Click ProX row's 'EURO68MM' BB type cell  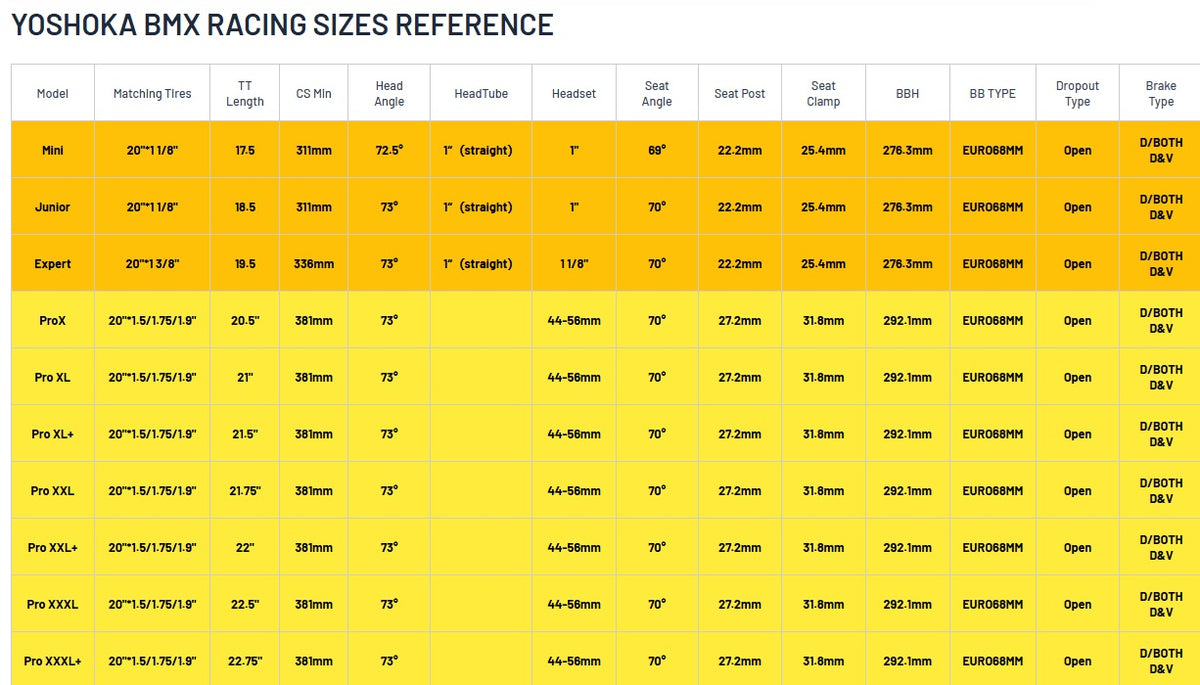tap(993, 321)
